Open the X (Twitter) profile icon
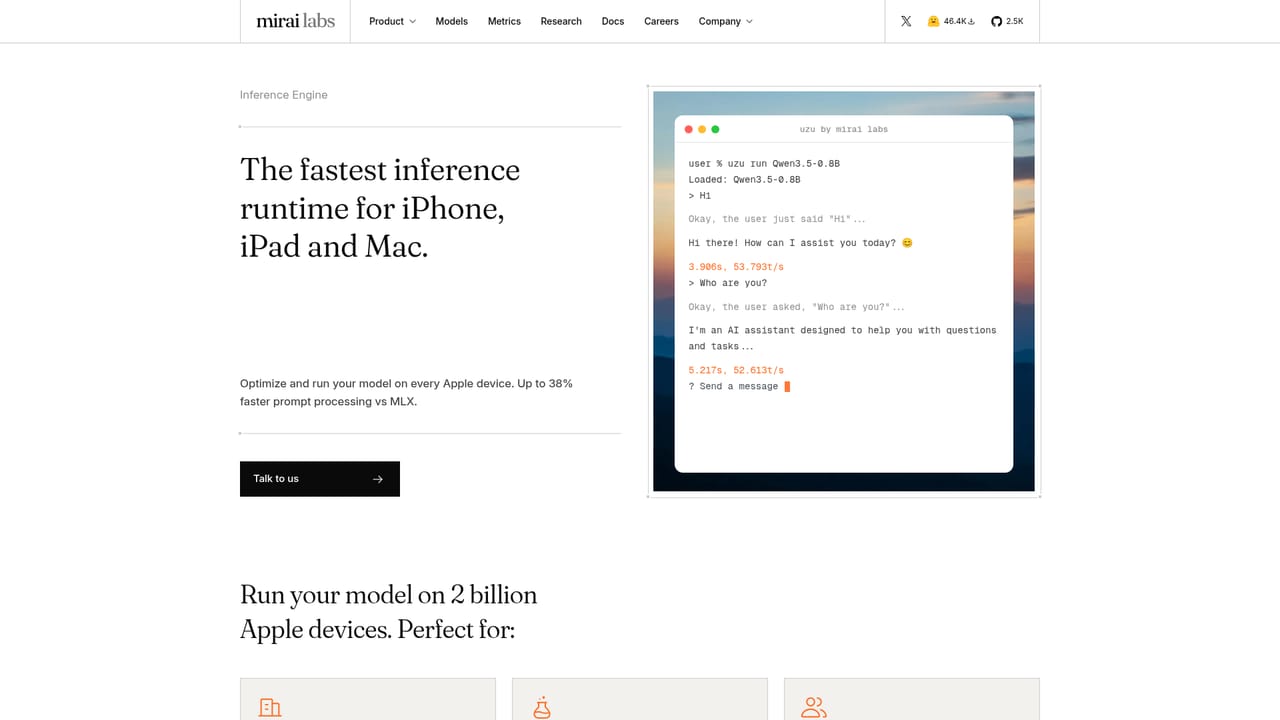The width and height of the screenshot is (1280, 720). tap(906, 21)
